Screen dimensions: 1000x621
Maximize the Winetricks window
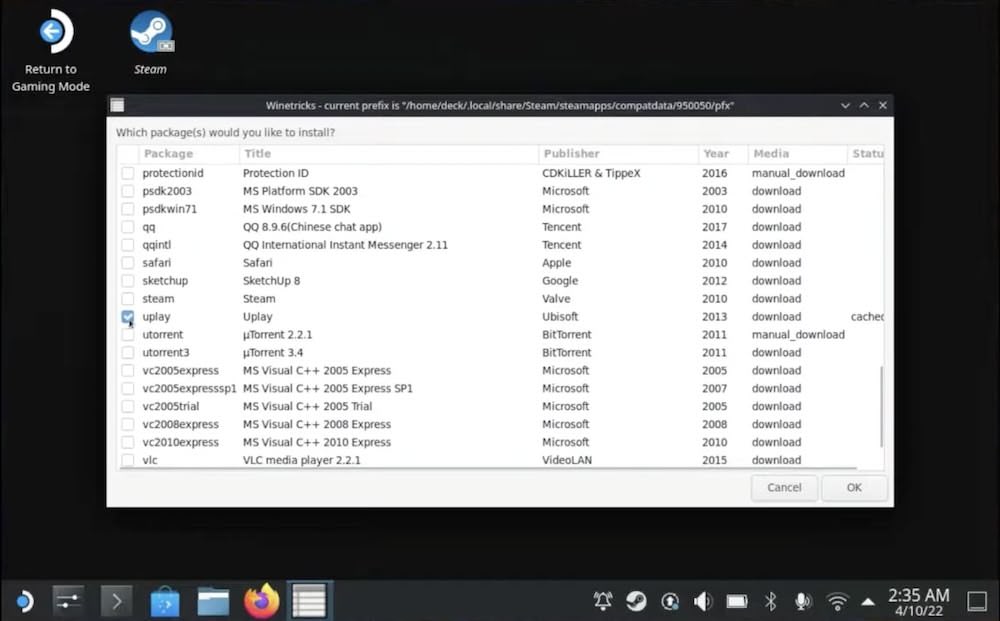coord(864,105)
